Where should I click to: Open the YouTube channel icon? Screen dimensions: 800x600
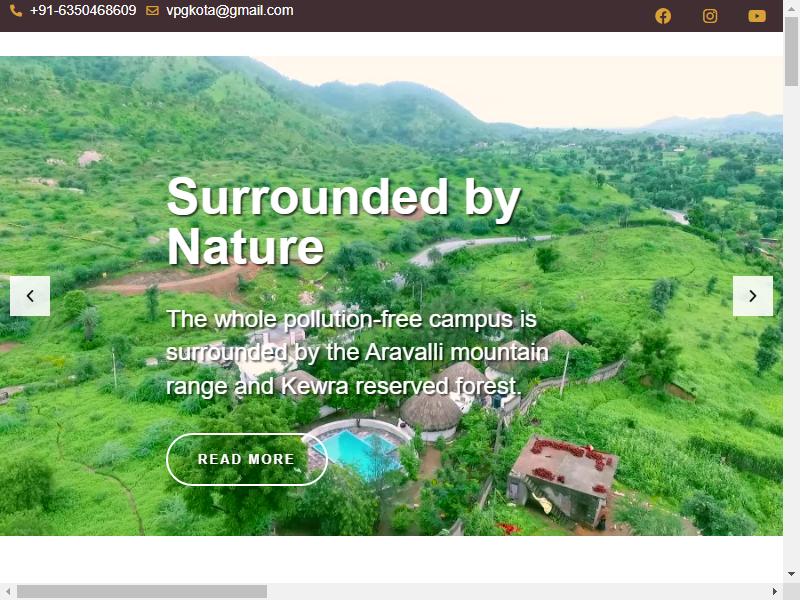757,16
